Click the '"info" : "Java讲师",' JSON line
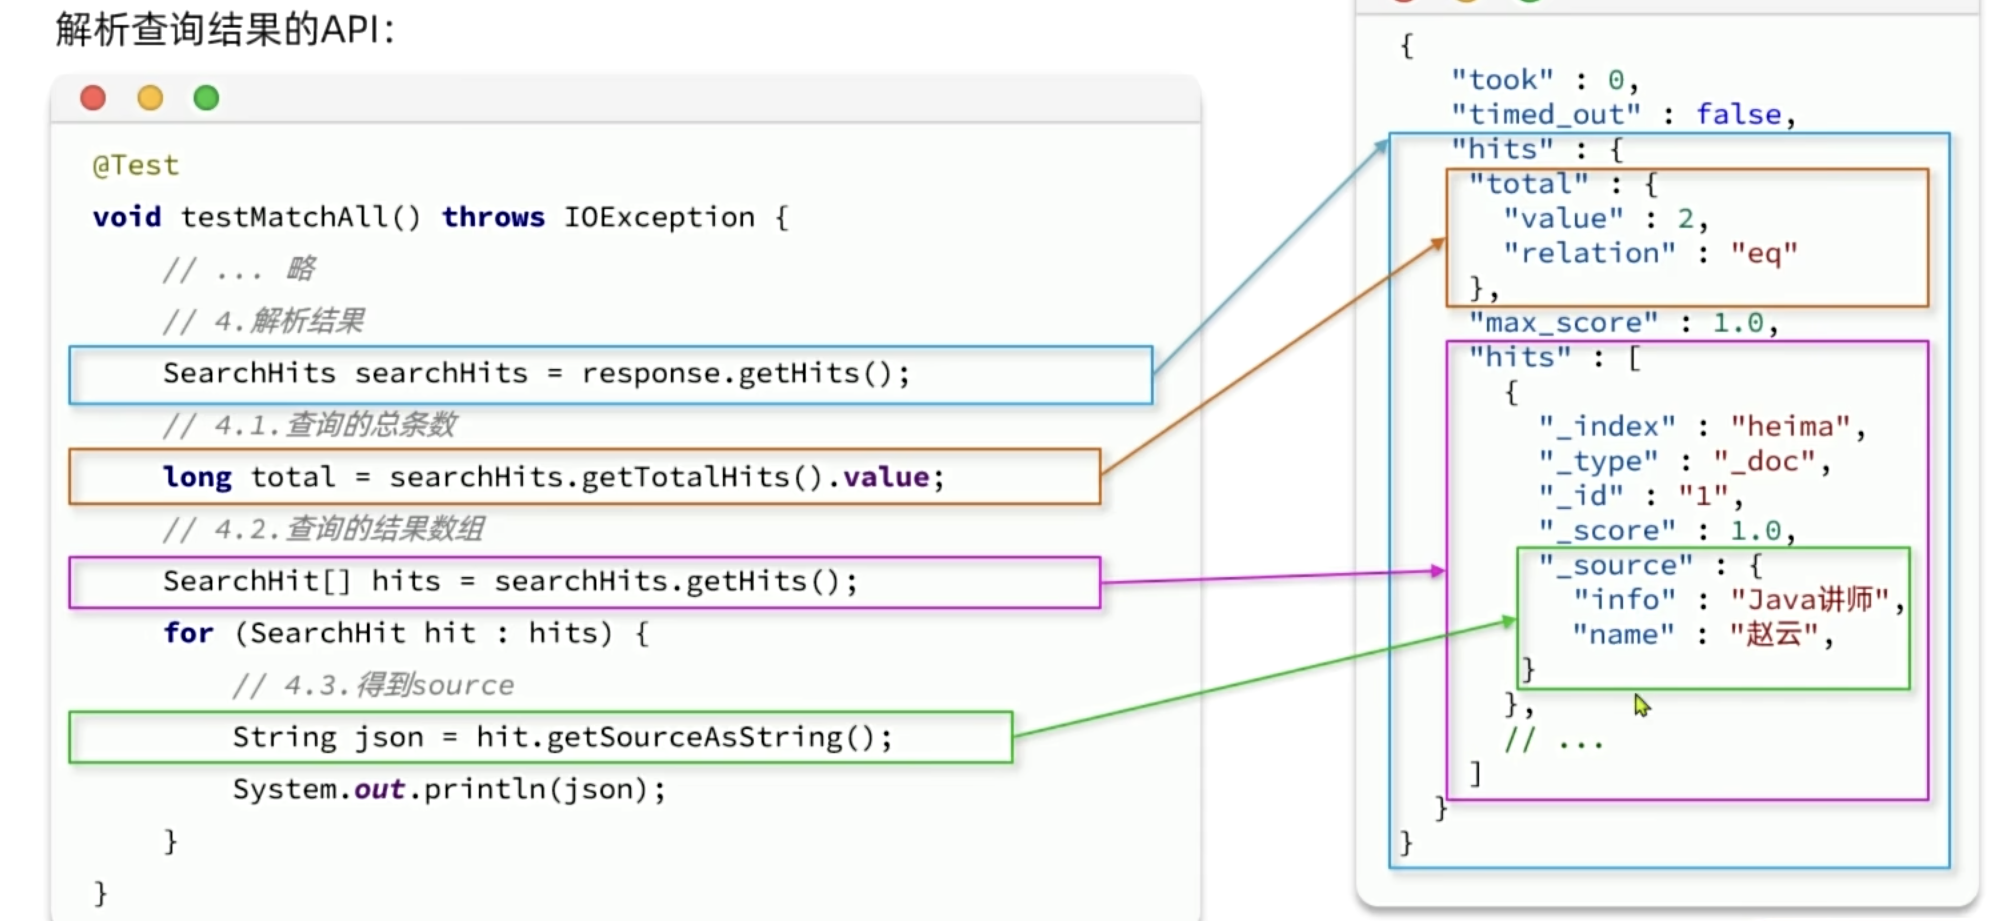 [1738, 600]
